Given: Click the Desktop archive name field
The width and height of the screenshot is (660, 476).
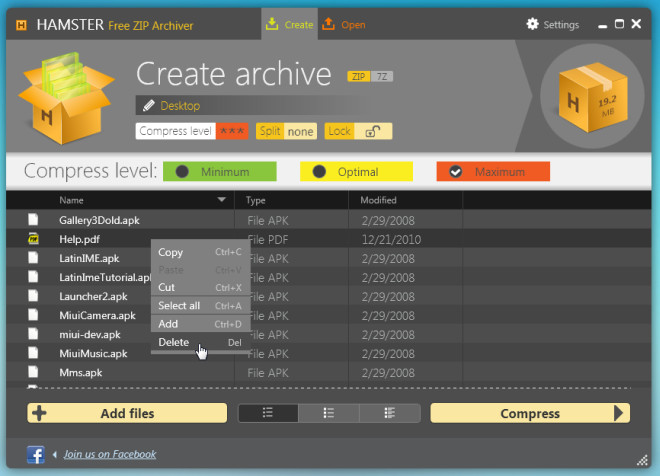Looking at the screenshot, I should [253, 105].
